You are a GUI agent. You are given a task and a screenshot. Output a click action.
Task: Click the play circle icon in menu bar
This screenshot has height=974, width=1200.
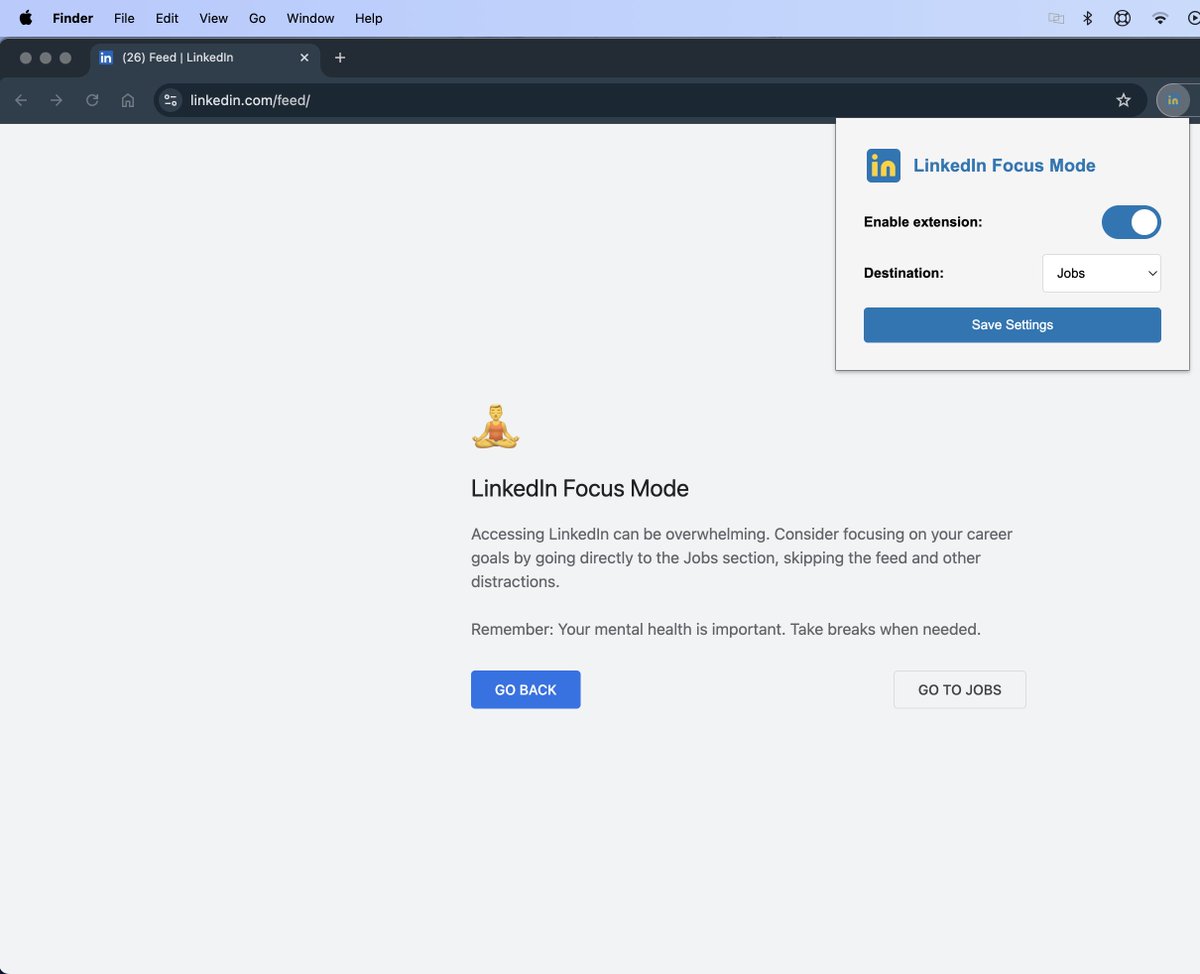pos(1193,18)
